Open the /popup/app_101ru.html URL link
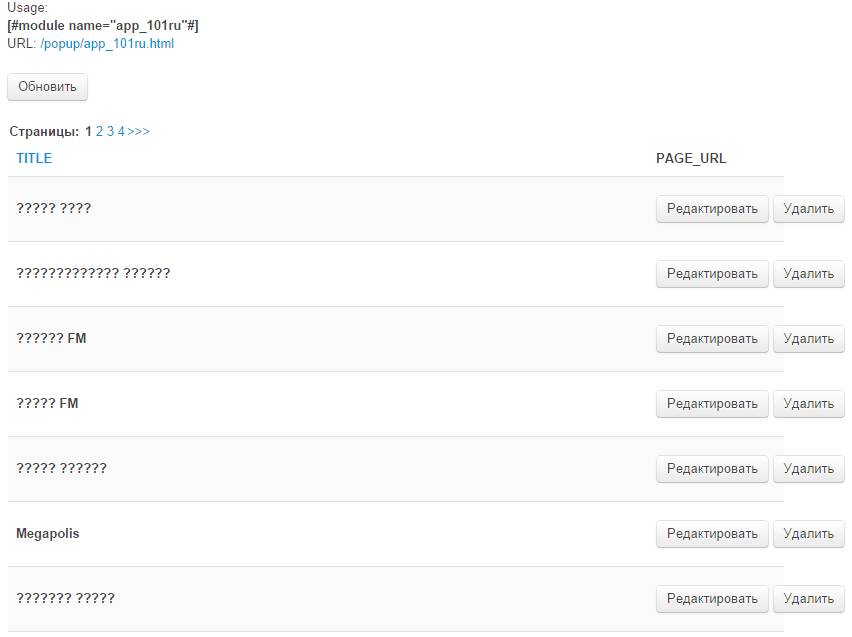 (107, 44)
